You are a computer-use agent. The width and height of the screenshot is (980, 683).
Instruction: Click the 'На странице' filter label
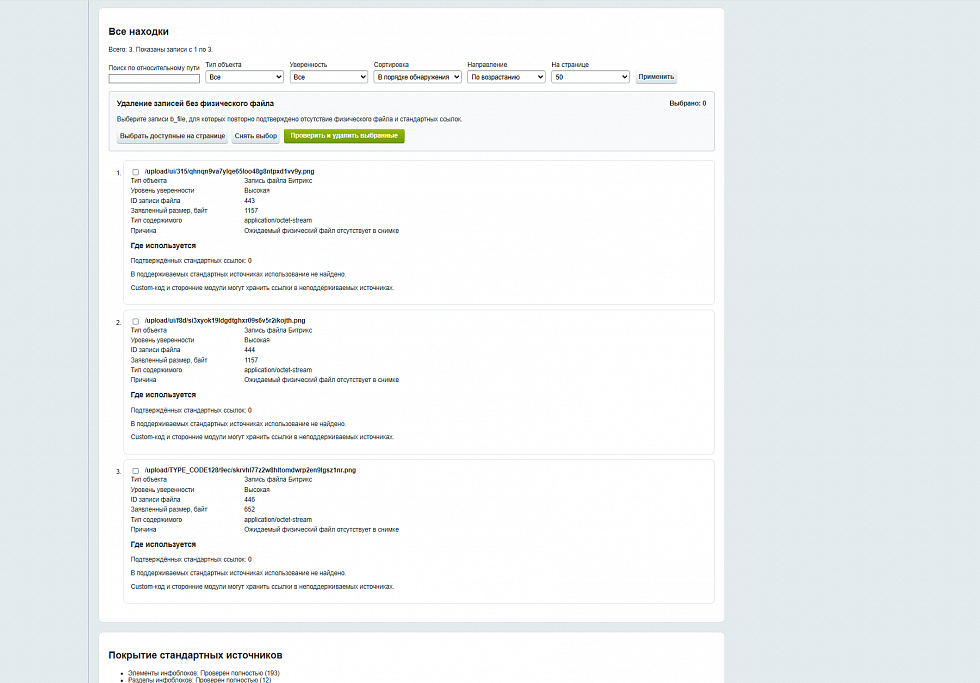570,64
